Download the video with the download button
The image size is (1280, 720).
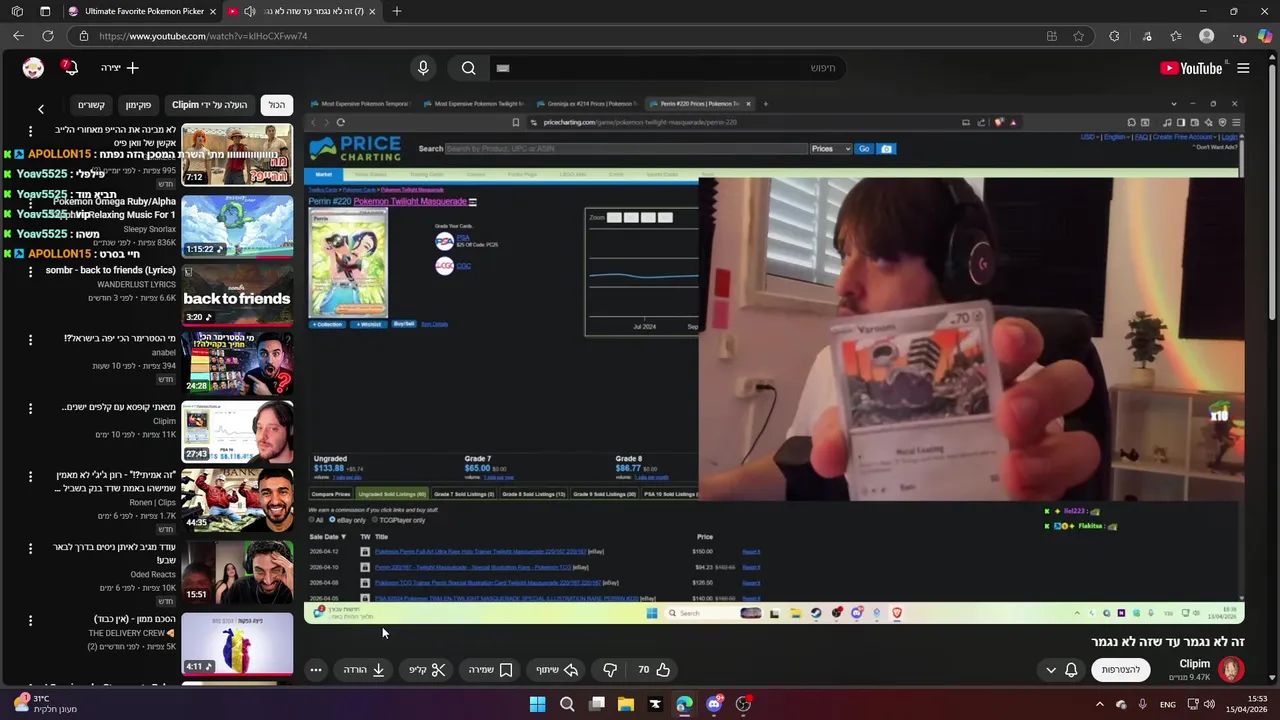click(x=365, y=670)
